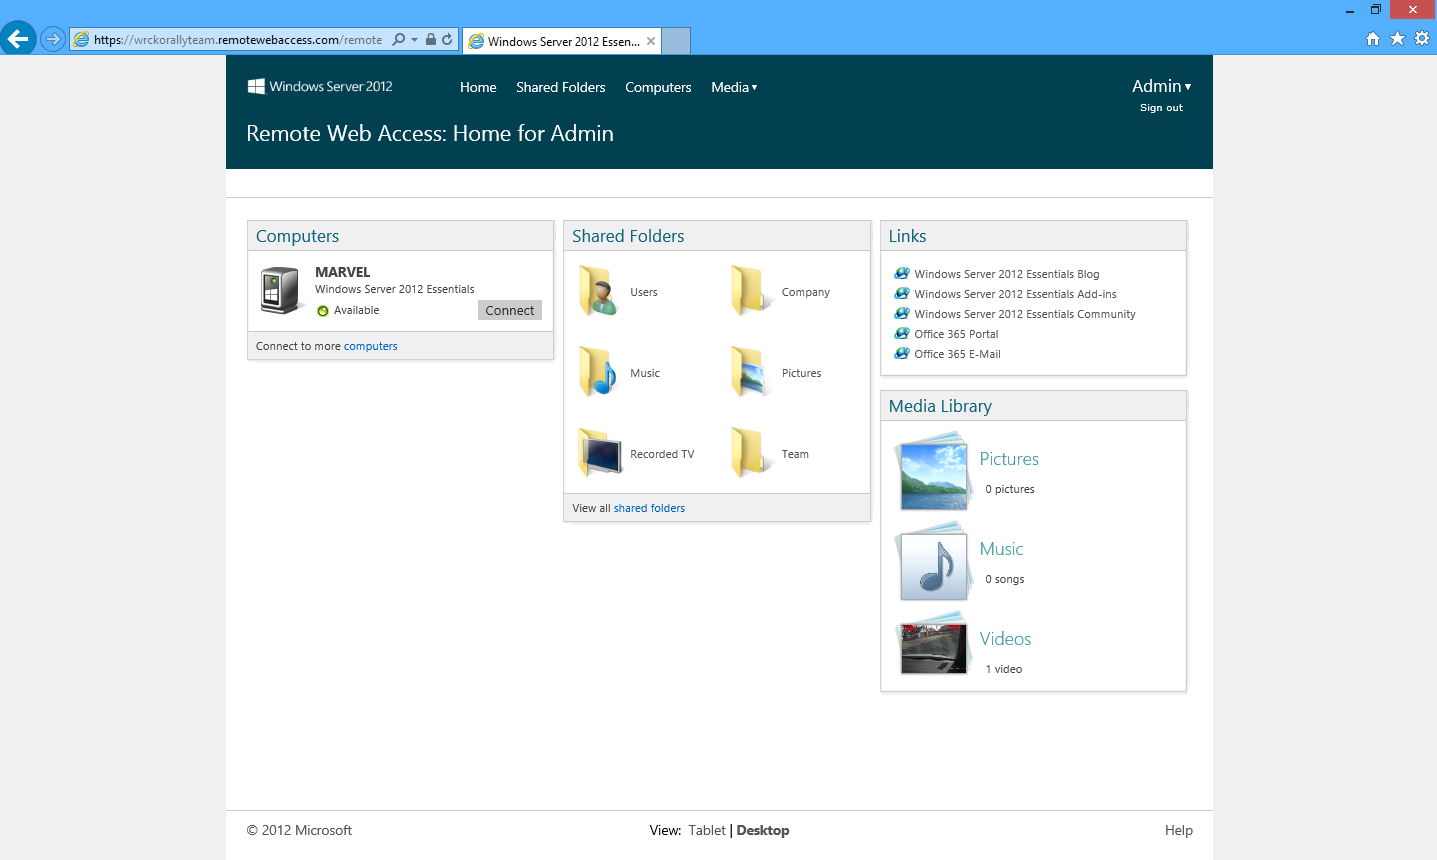Click the MARVEL server computer icon
This screenshot has width=1437, height=860.
(x=280, y=290)
